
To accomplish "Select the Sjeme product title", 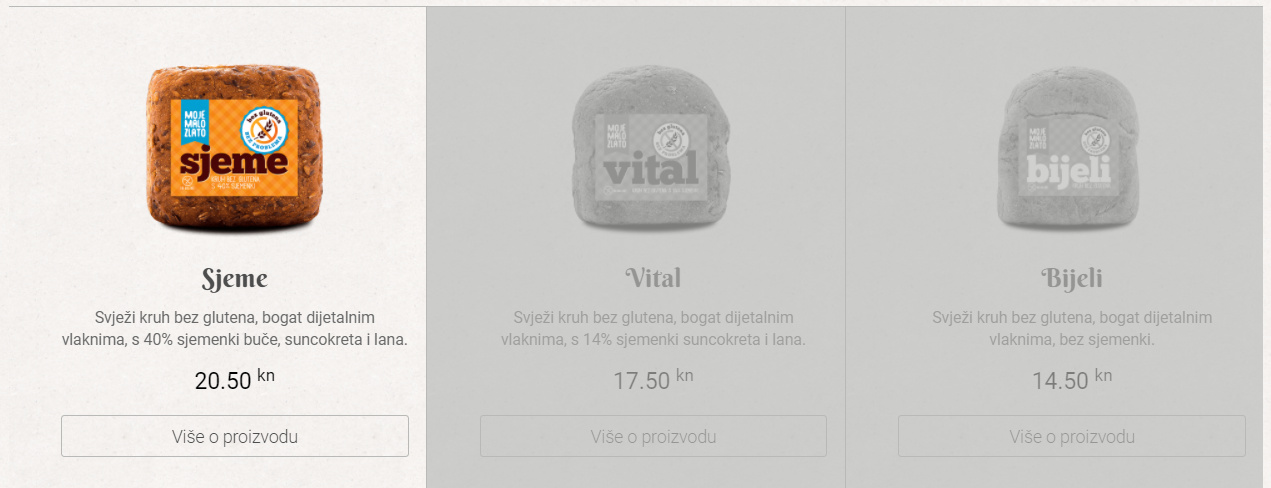I will tap(235, 277).
